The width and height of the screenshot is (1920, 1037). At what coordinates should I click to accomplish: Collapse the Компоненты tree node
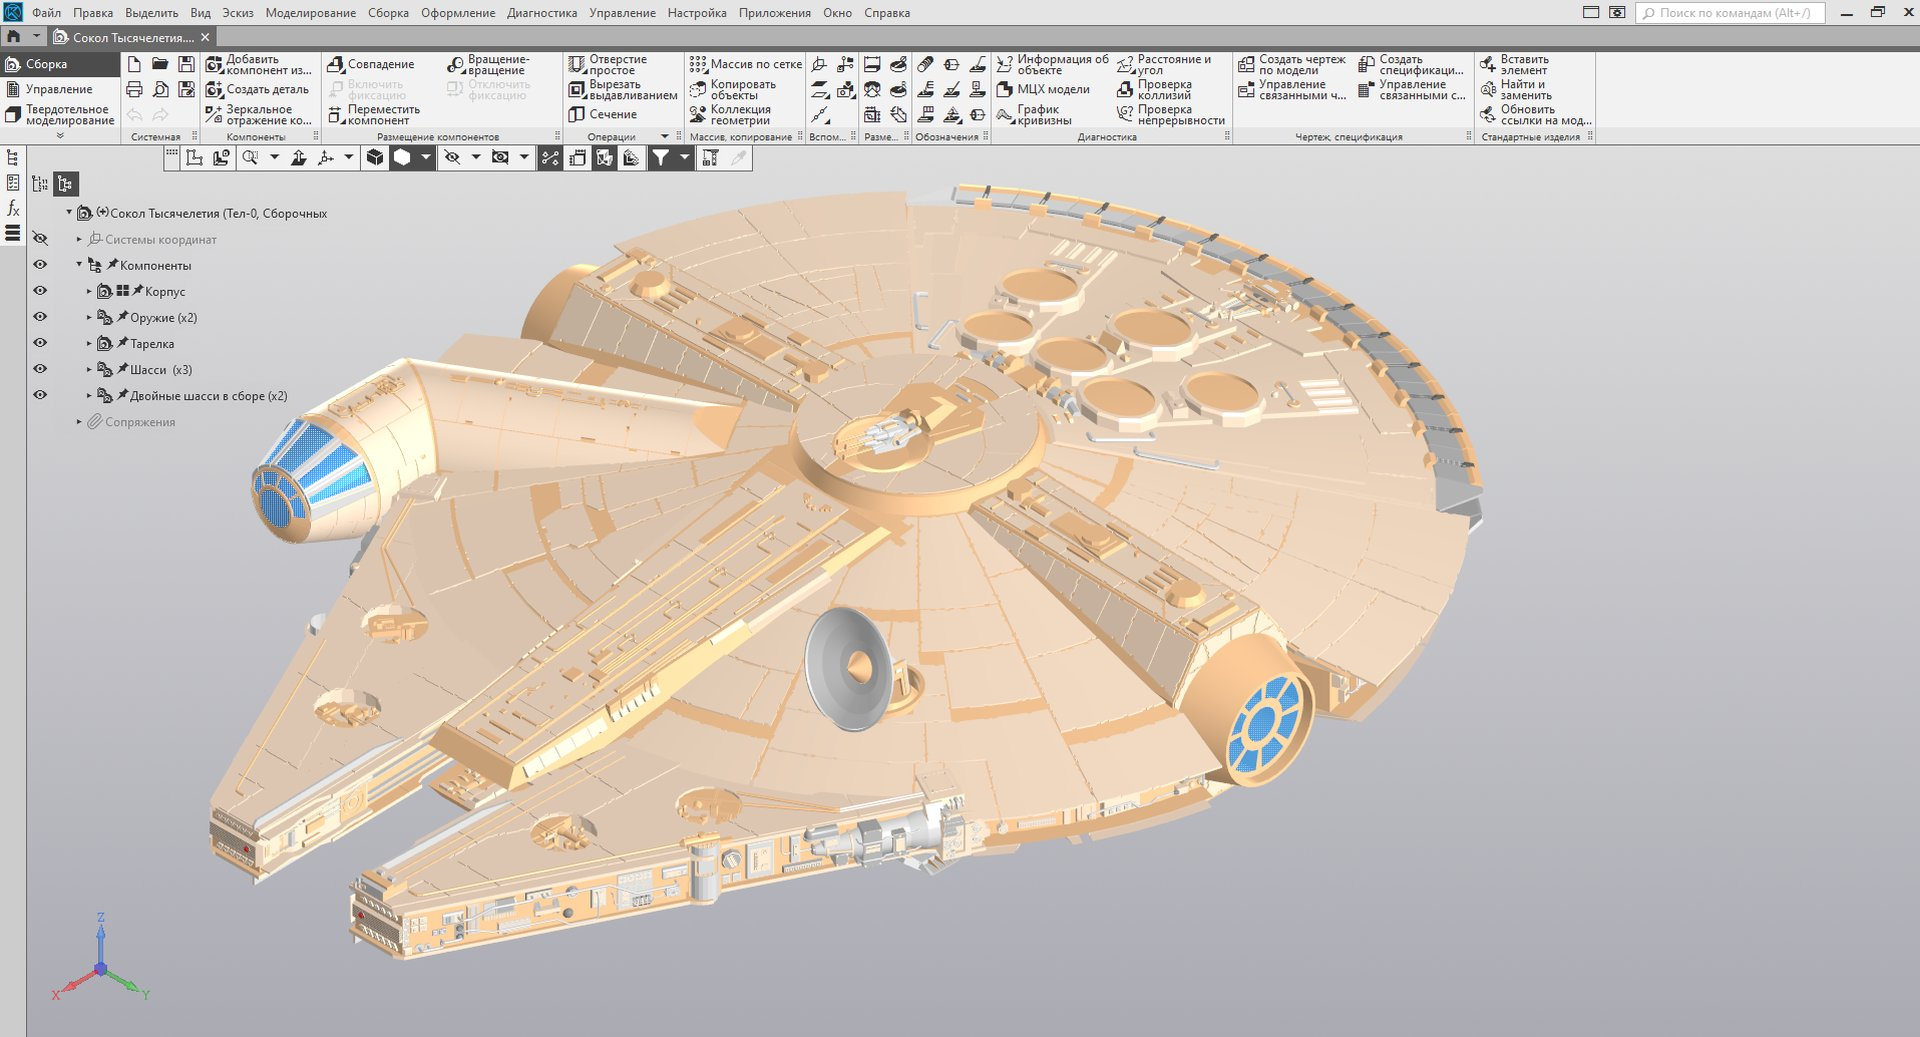pyautogui.click(x=79, y=265)
